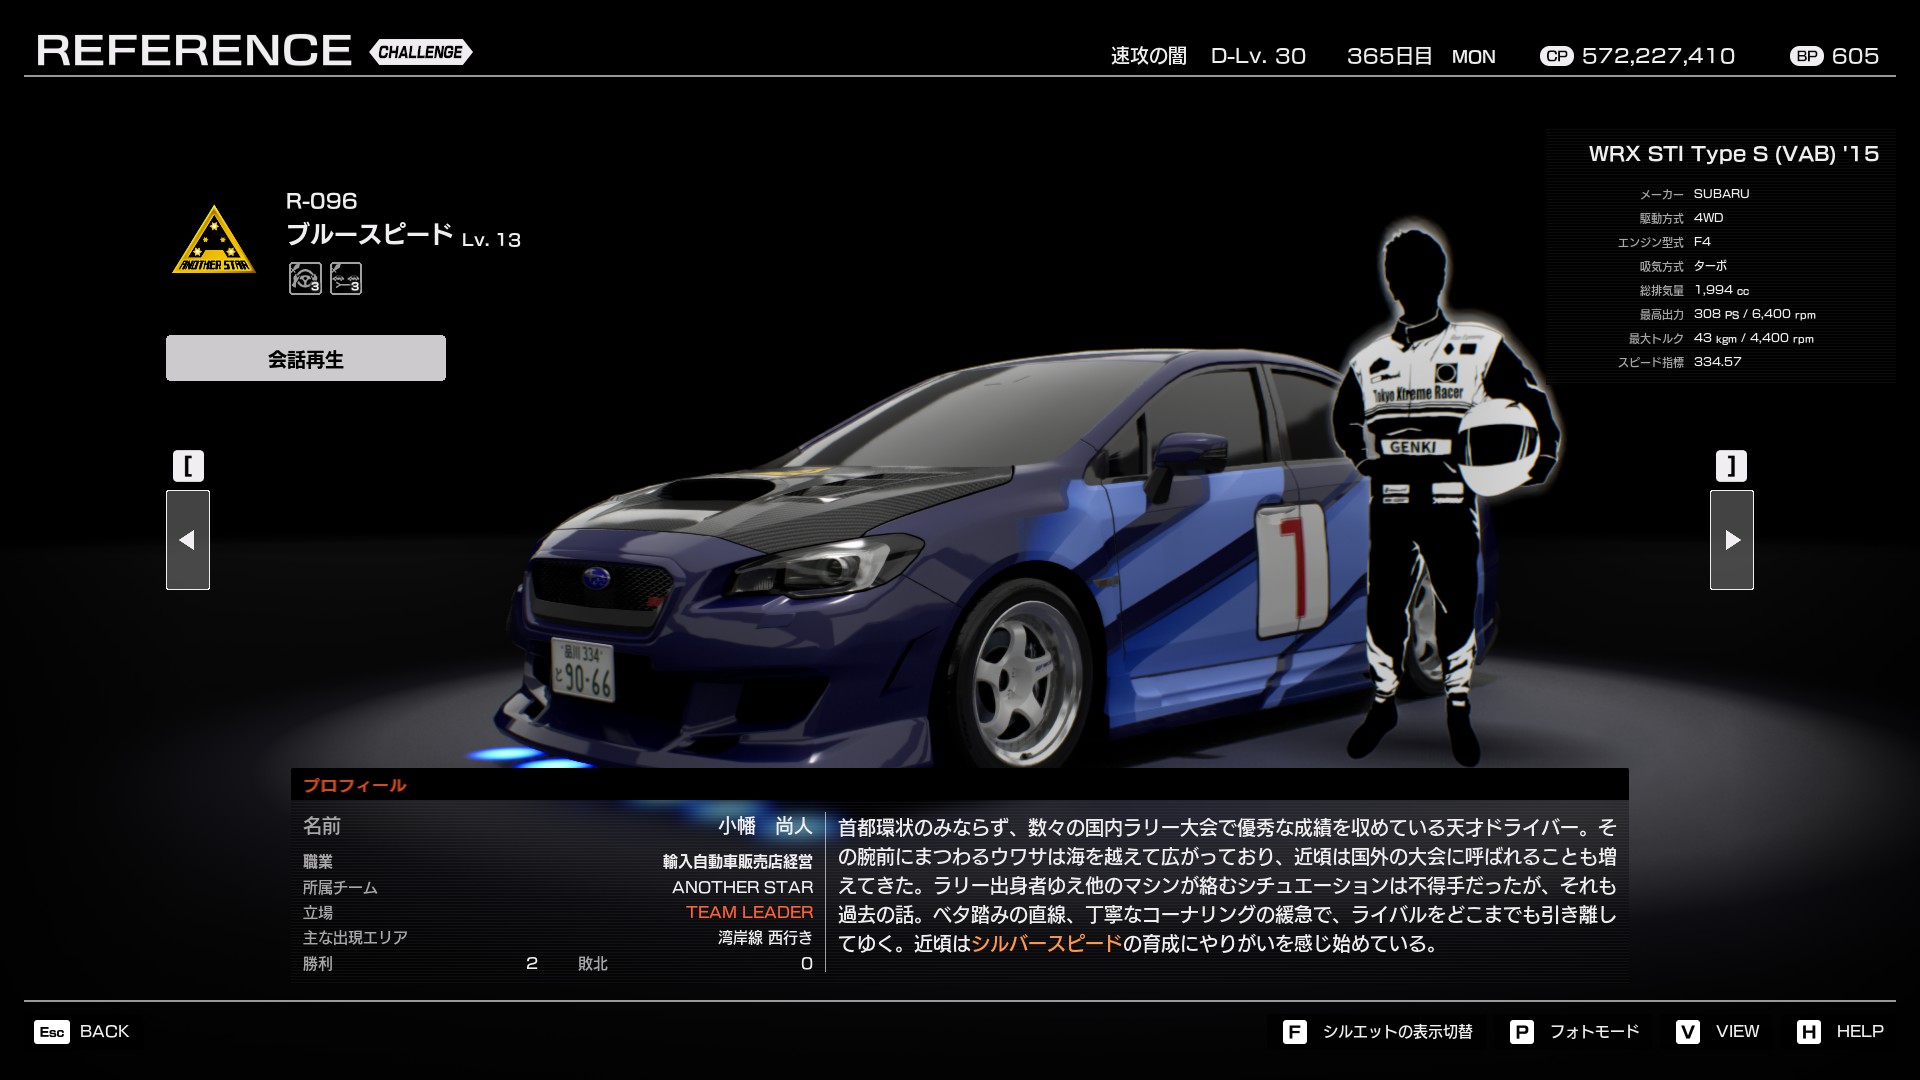
Task: Click the Esc key icon
Action: click(x=52, y=1032)
